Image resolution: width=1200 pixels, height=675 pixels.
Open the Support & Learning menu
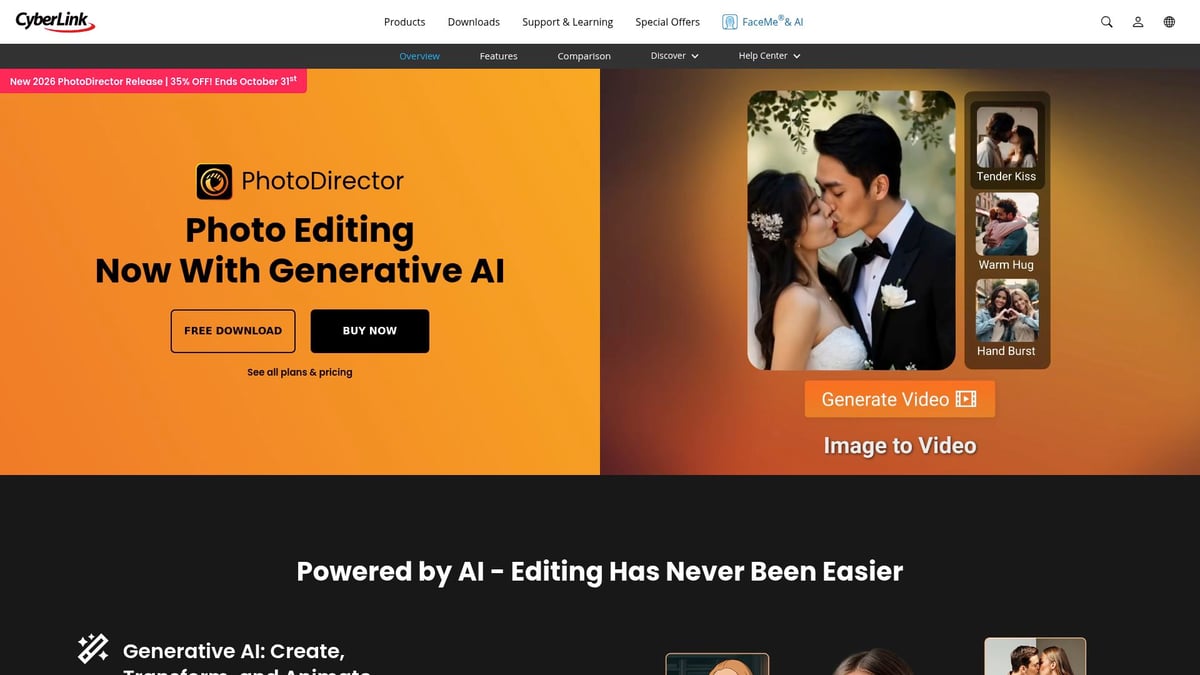[x=567, y=21]
